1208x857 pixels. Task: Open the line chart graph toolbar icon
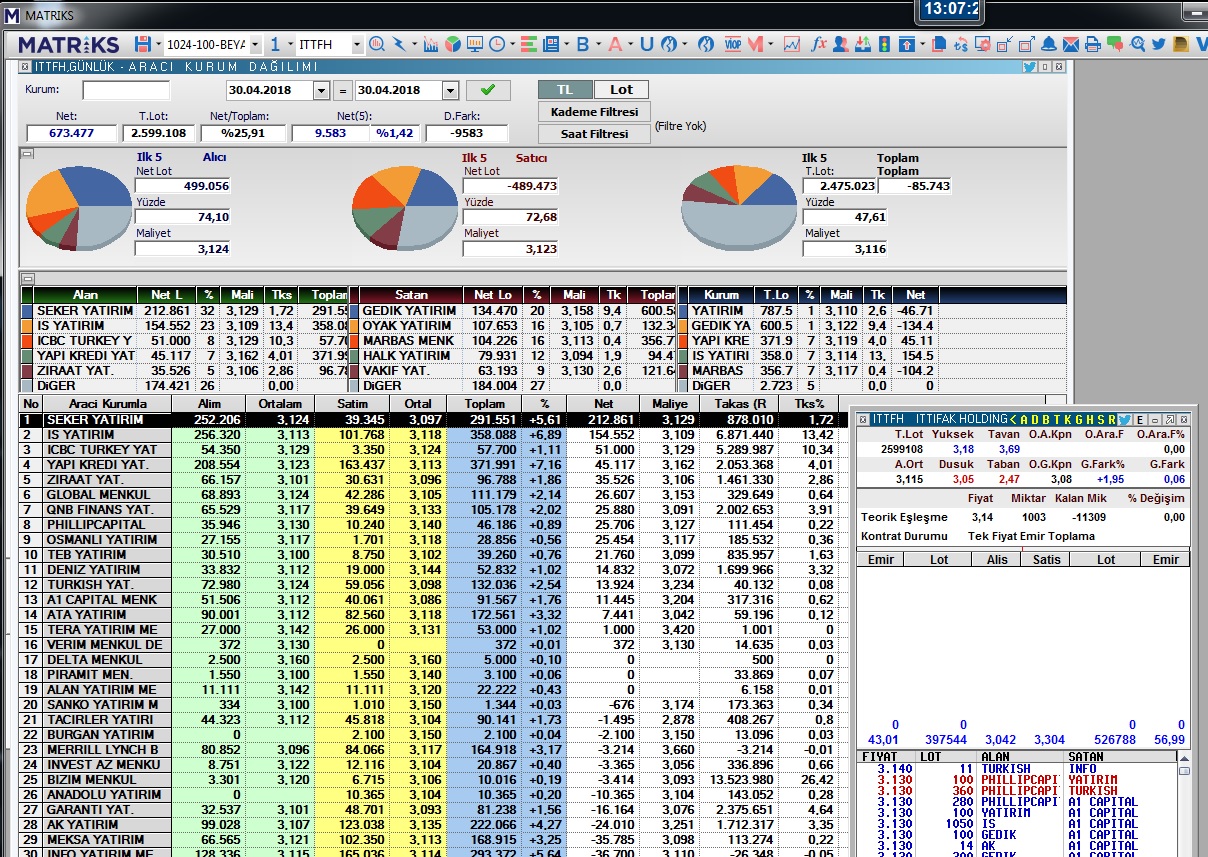tap(791, 45)
